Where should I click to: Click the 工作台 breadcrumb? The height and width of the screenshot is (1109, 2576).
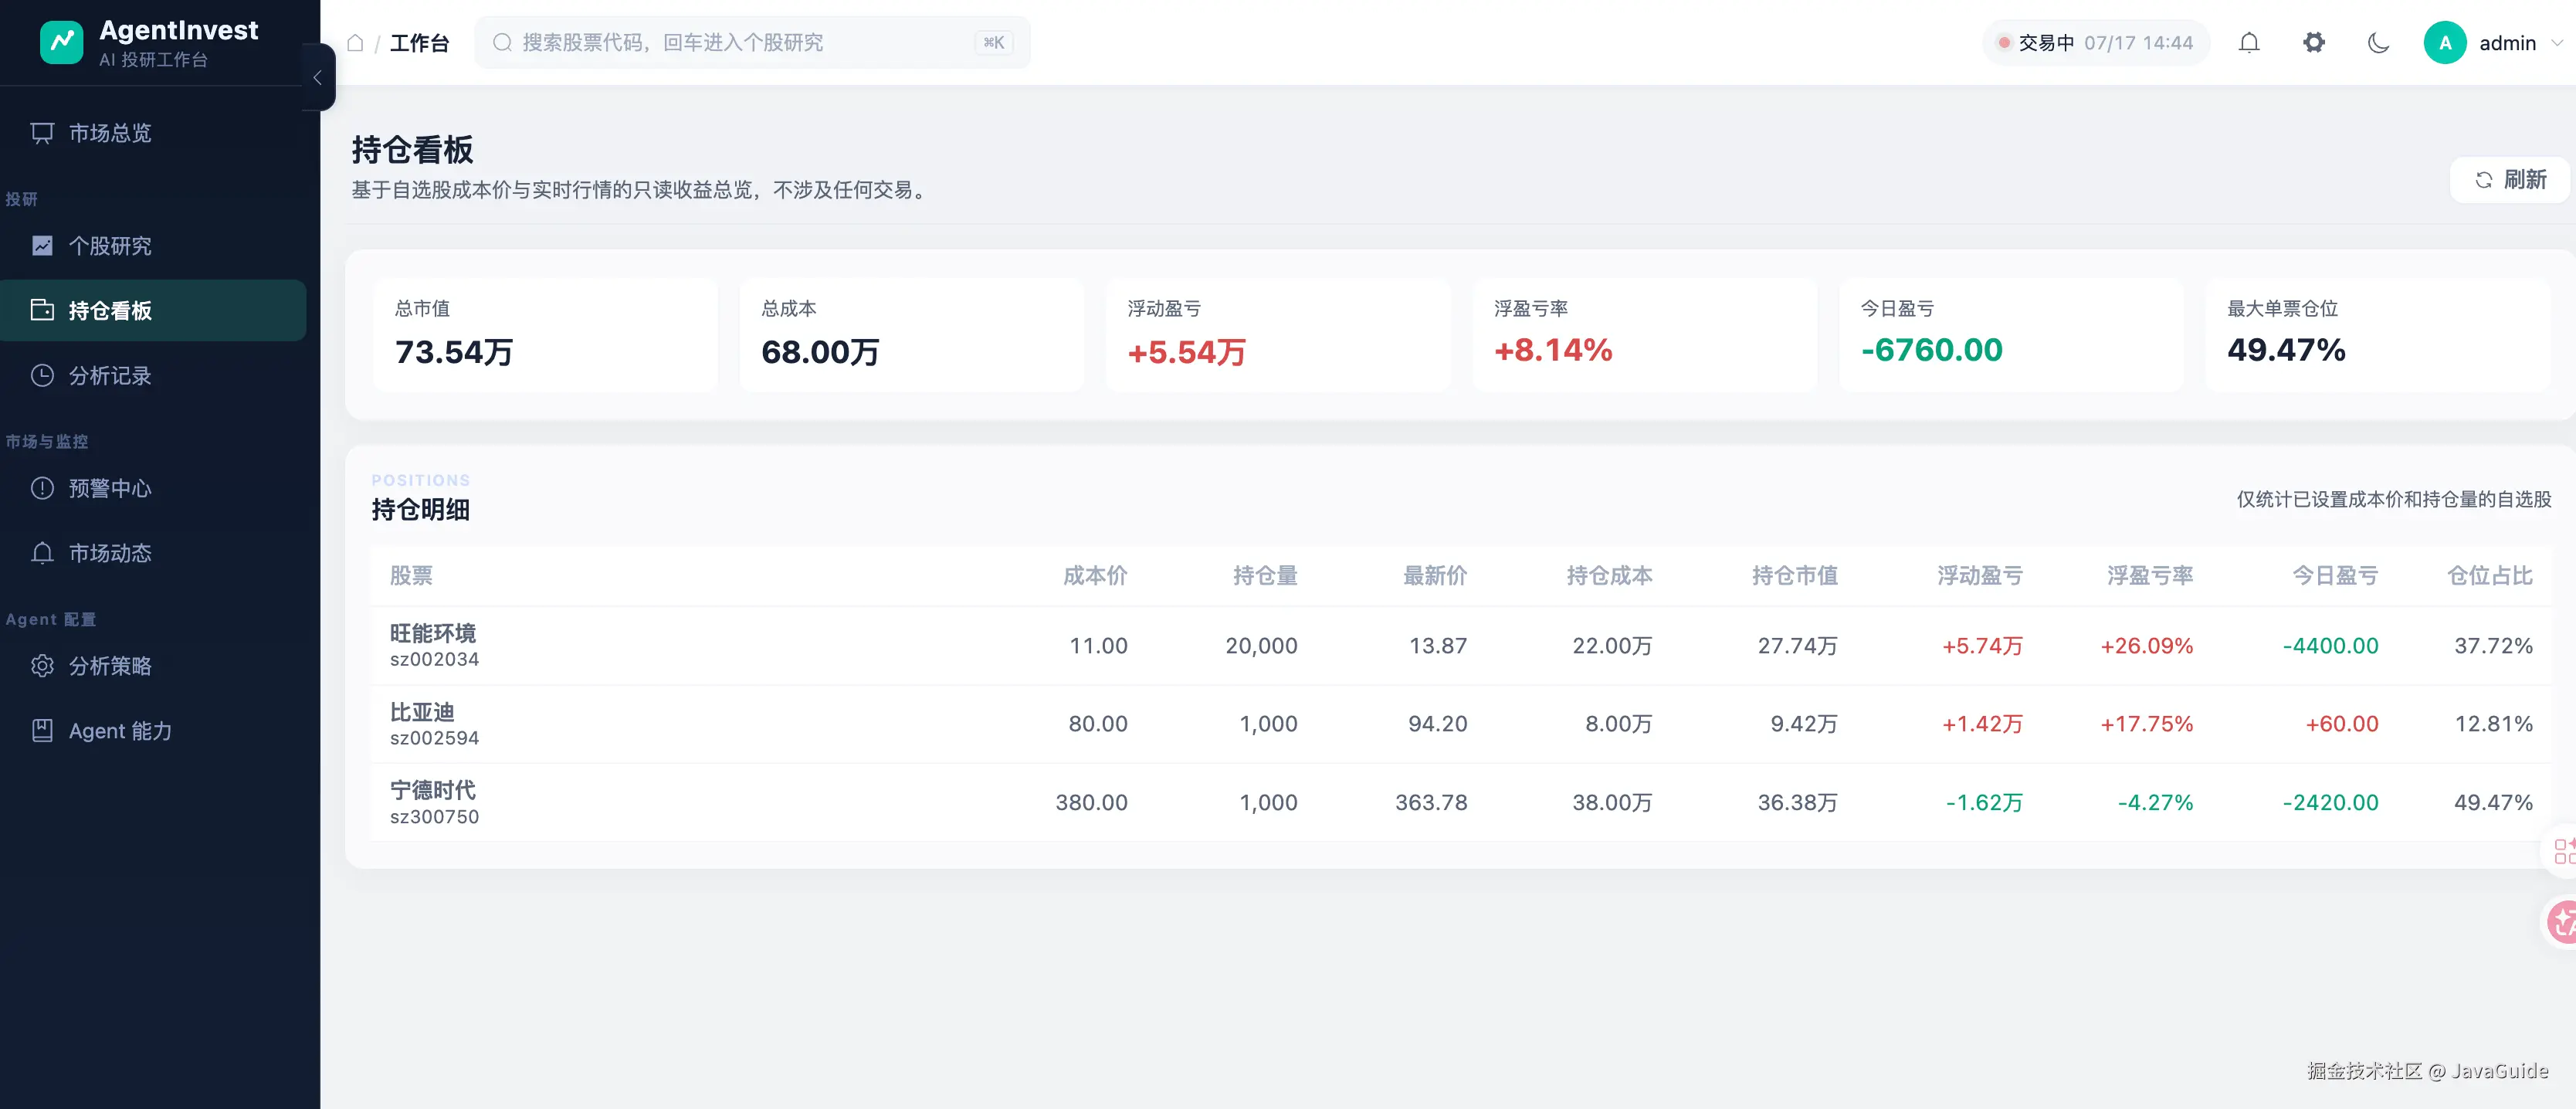(419, 43)
